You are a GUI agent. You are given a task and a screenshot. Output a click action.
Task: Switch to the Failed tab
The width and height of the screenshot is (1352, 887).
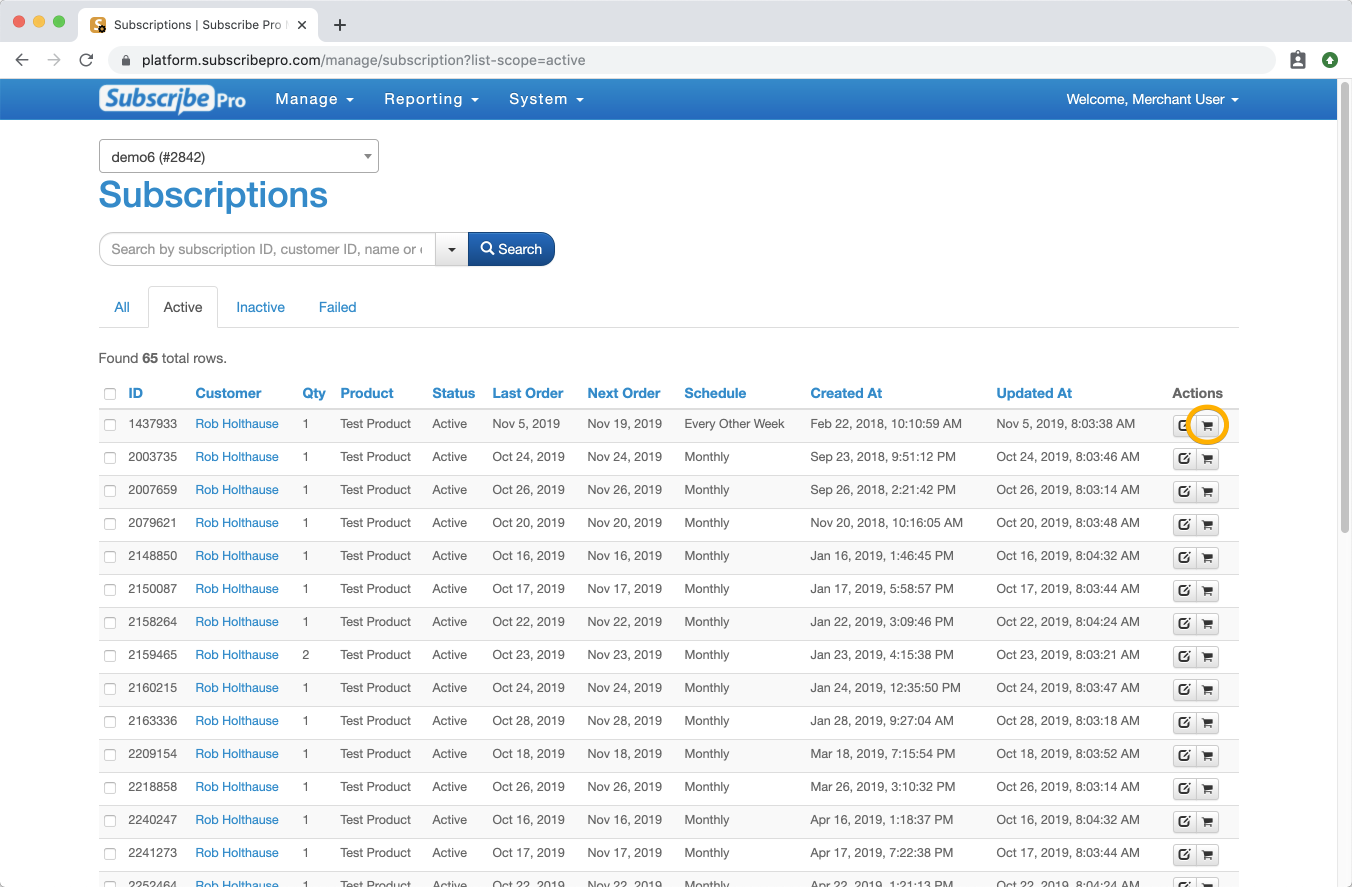coord(338,307)
